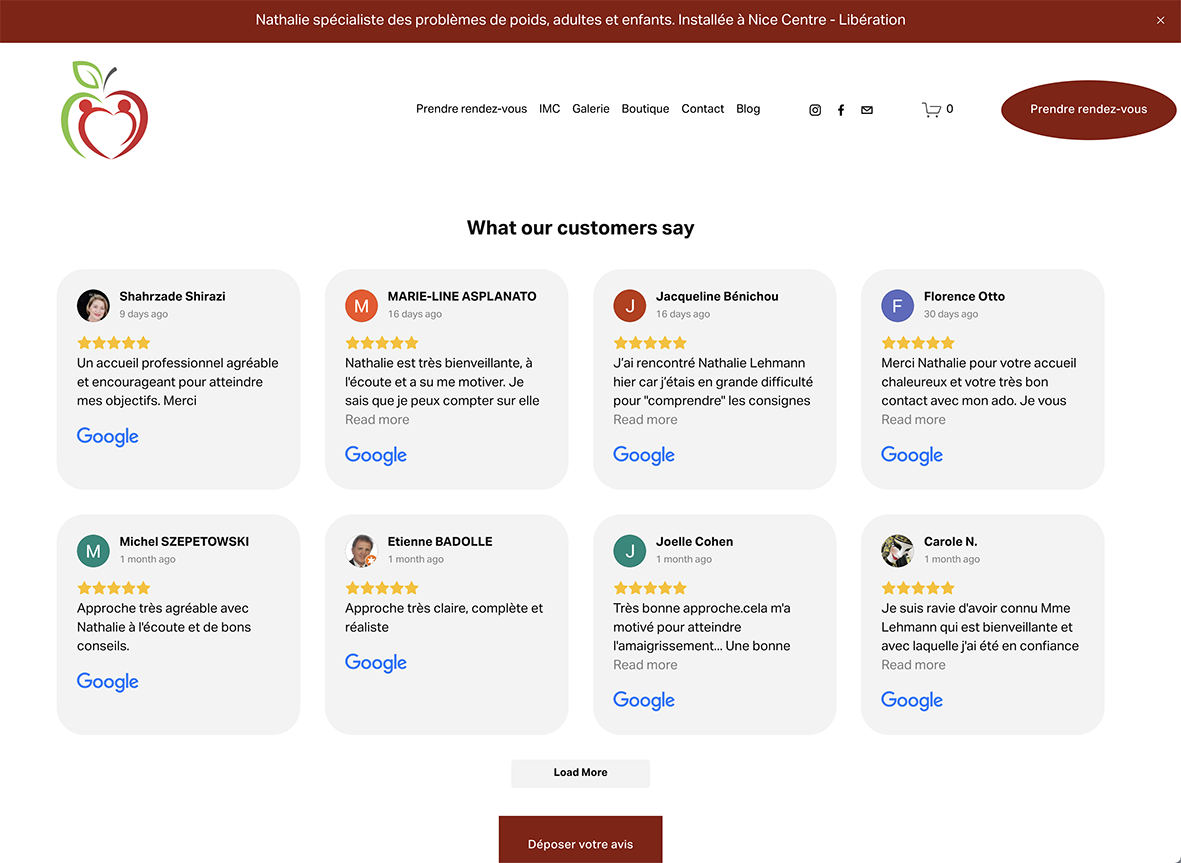
Task: Click Google logo in Shahrzade Shirazi's review
Action: (x=108, y=437)
